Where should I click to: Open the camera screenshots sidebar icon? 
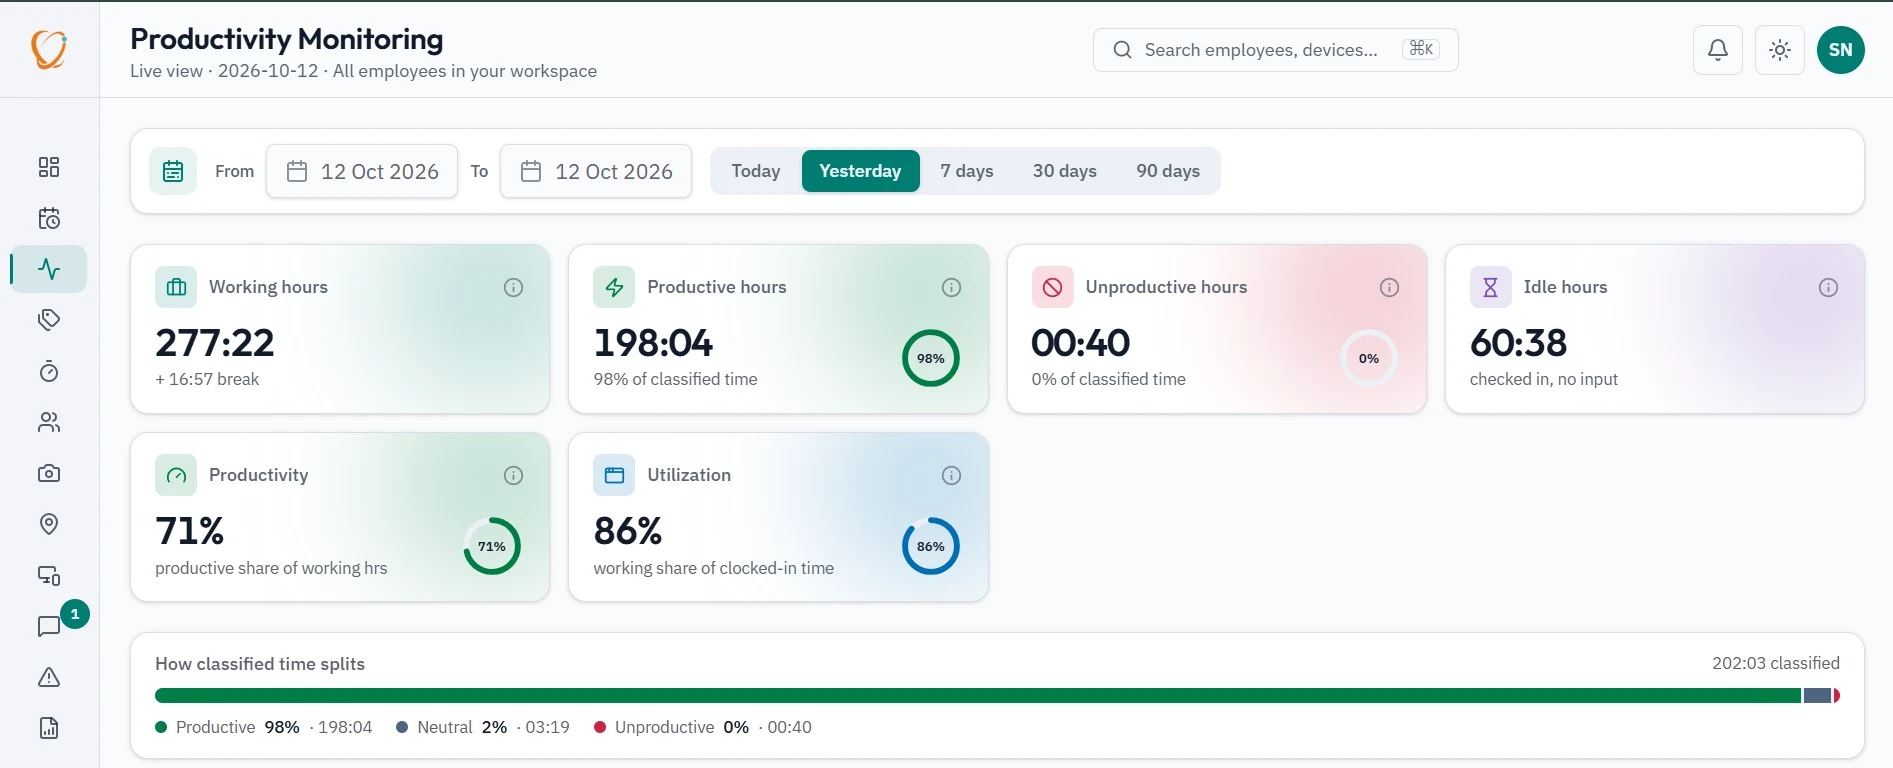49,473
